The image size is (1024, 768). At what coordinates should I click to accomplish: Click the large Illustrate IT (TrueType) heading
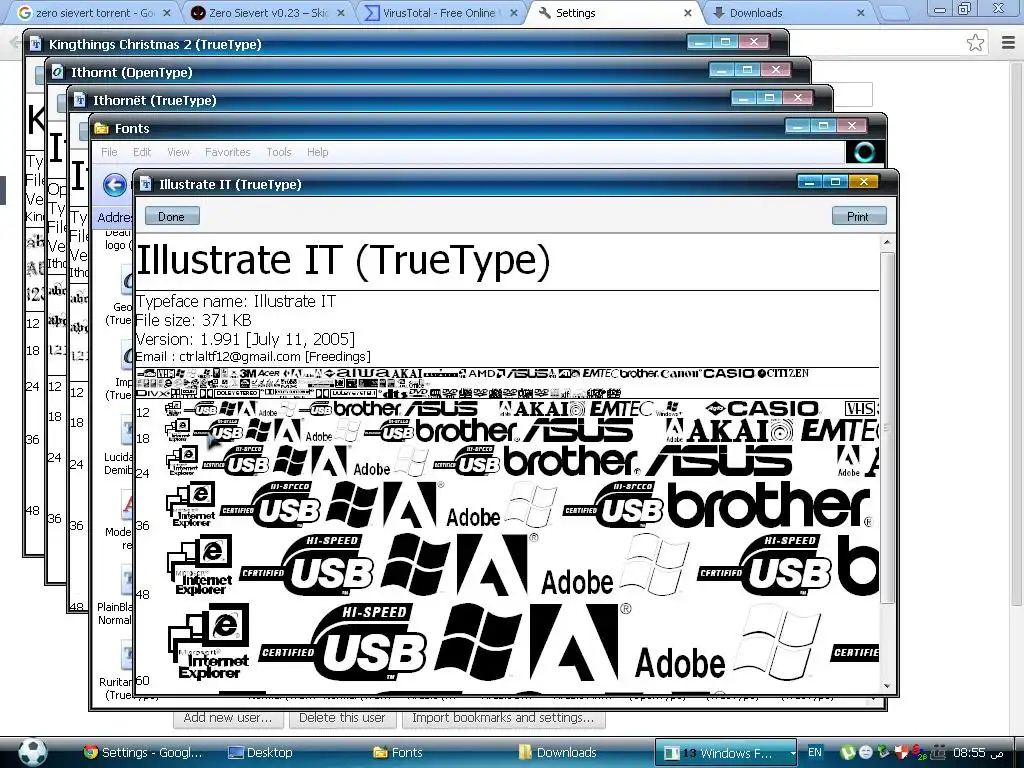pyautogui.click(x=343, y=259)
